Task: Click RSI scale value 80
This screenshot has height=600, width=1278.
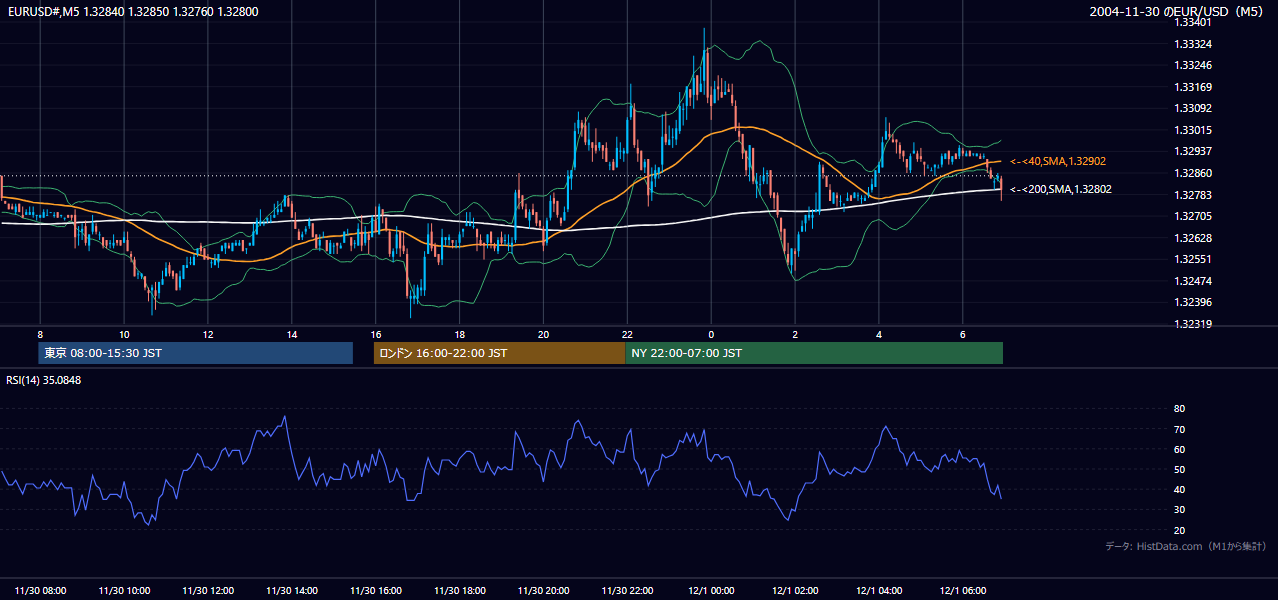Action: point(1179,409)
